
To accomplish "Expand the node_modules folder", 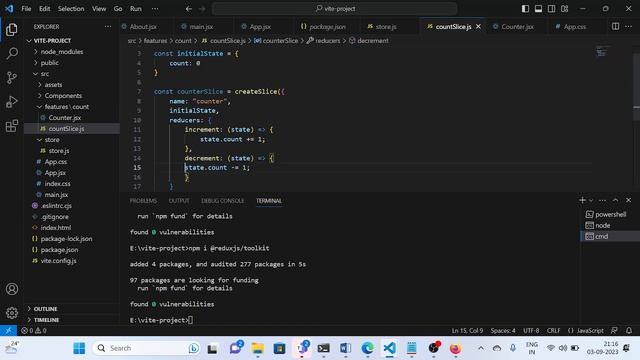I will pos(62,52).
